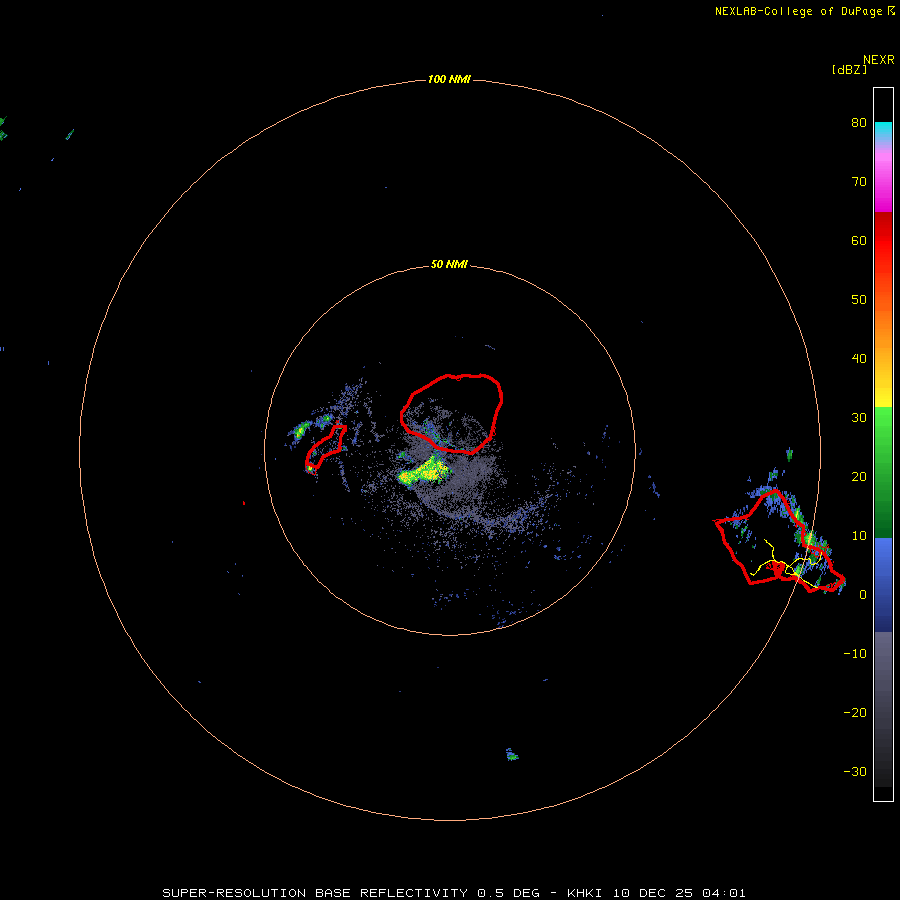
Task: Click the 10 value on the dBZ scale
Action: [859, 536]
